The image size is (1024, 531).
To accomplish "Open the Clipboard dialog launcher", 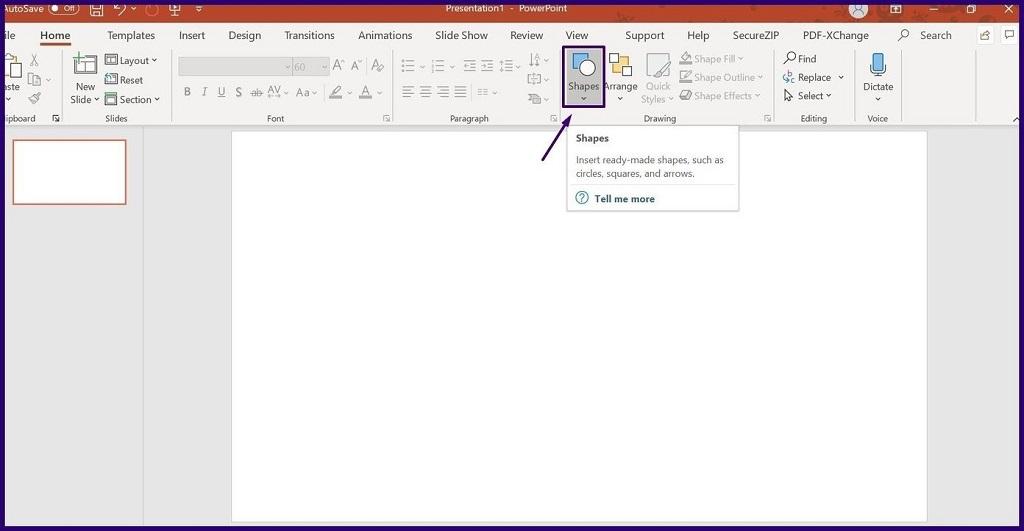I will [56, 118].
